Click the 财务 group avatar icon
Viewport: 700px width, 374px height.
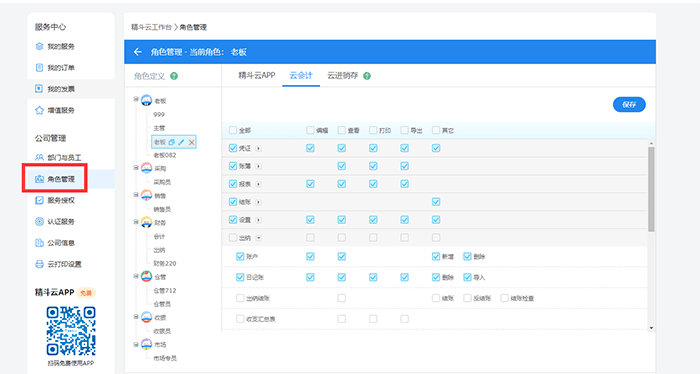(x=146, y=222)
